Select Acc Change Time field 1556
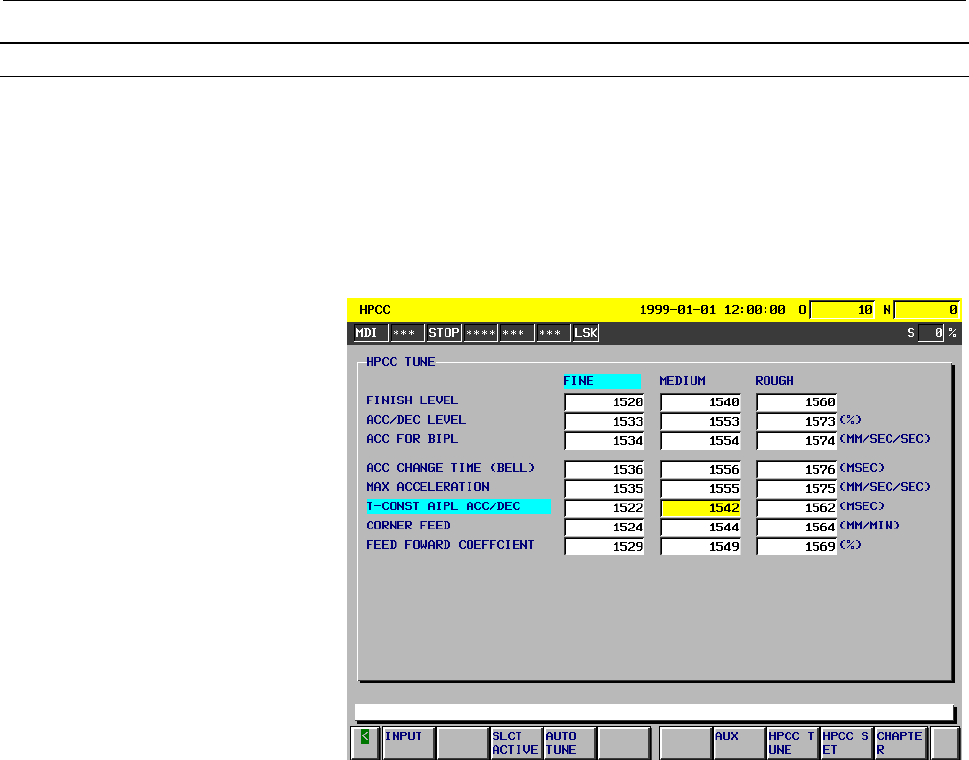 [x=700, y=470]
